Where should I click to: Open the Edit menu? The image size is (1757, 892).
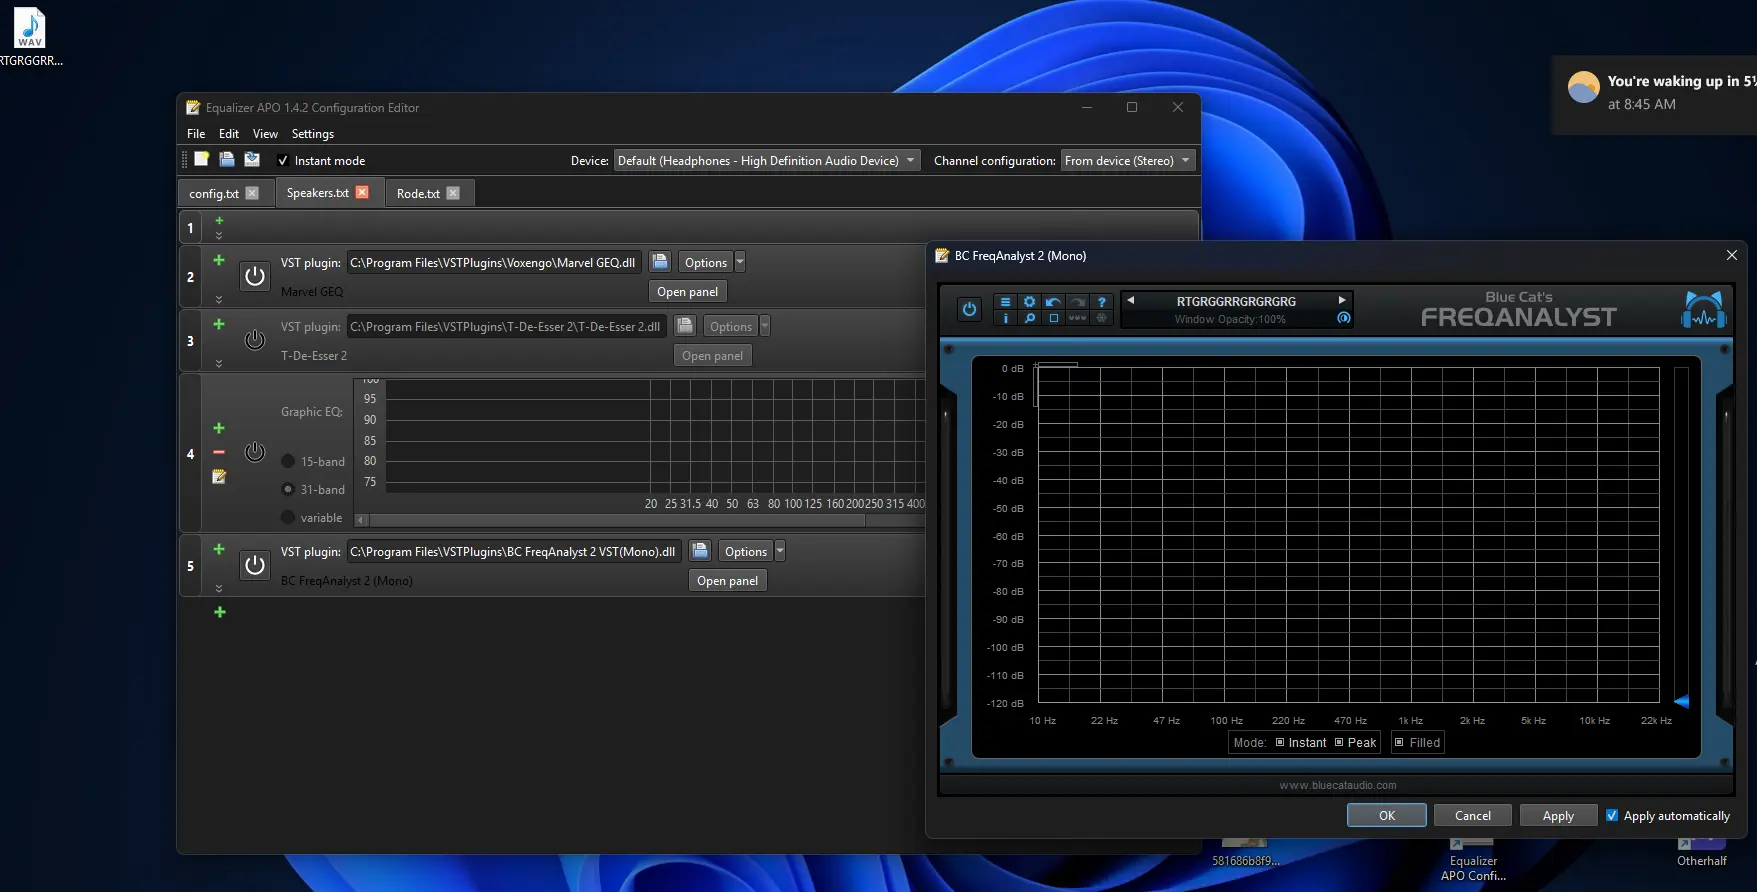(229, 134)
